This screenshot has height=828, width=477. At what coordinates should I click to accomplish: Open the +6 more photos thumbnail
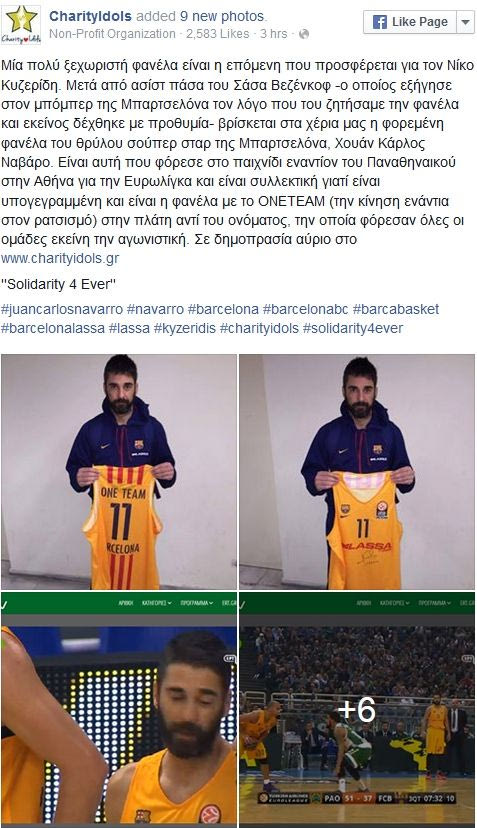click(357, 708)
